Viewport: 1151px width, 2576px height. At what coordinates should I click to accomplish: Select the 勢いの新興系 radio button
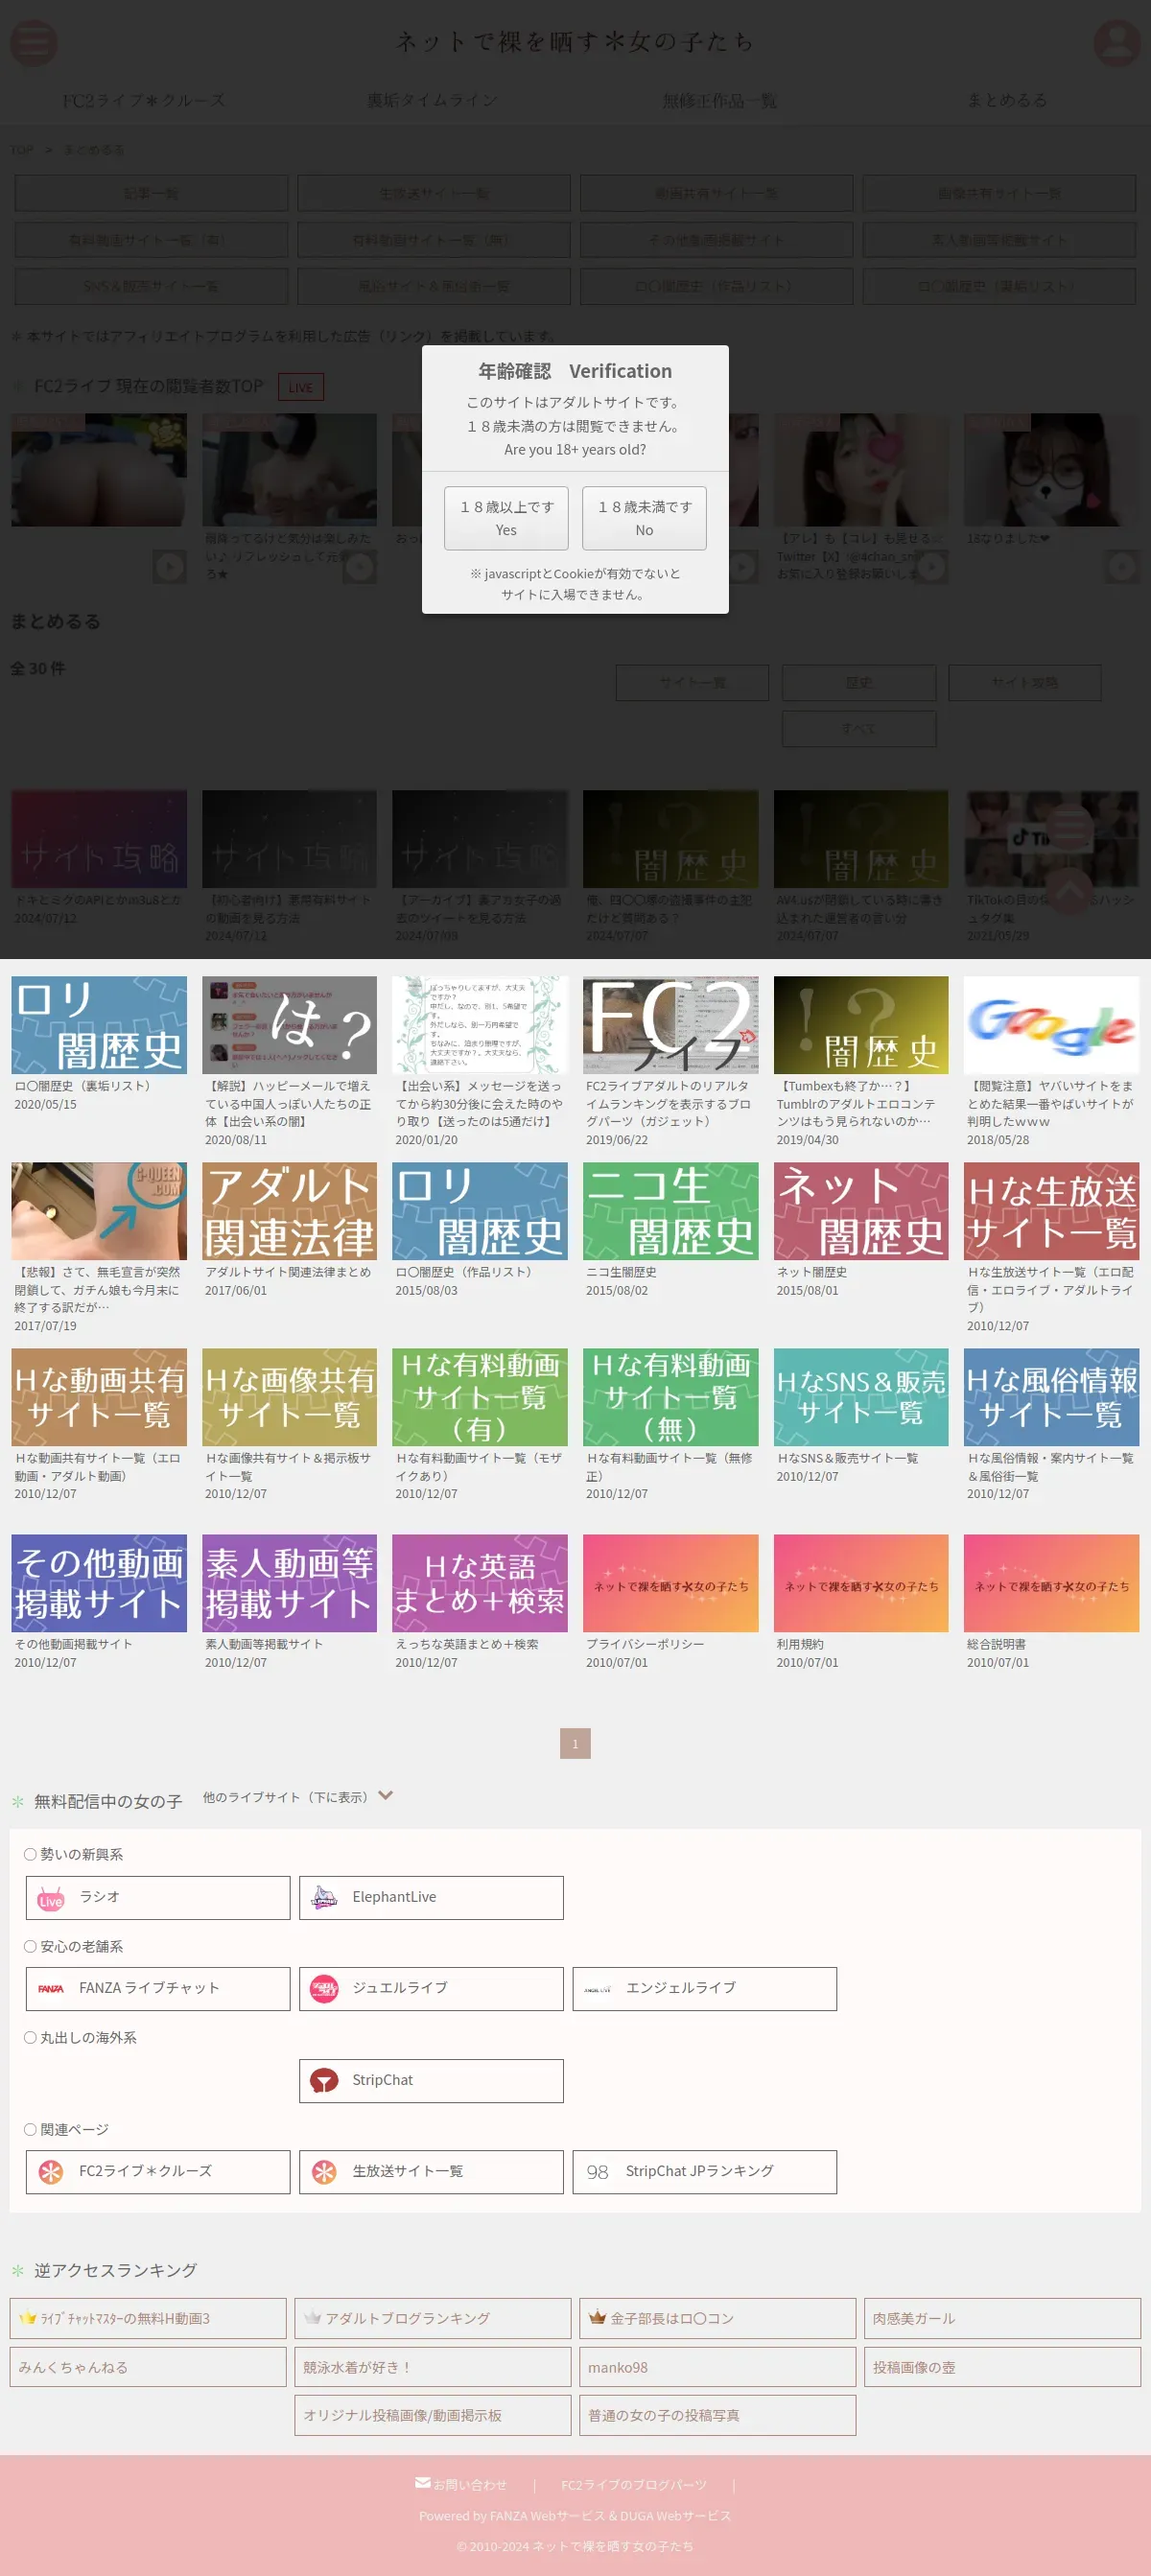tap(30, 1854)
